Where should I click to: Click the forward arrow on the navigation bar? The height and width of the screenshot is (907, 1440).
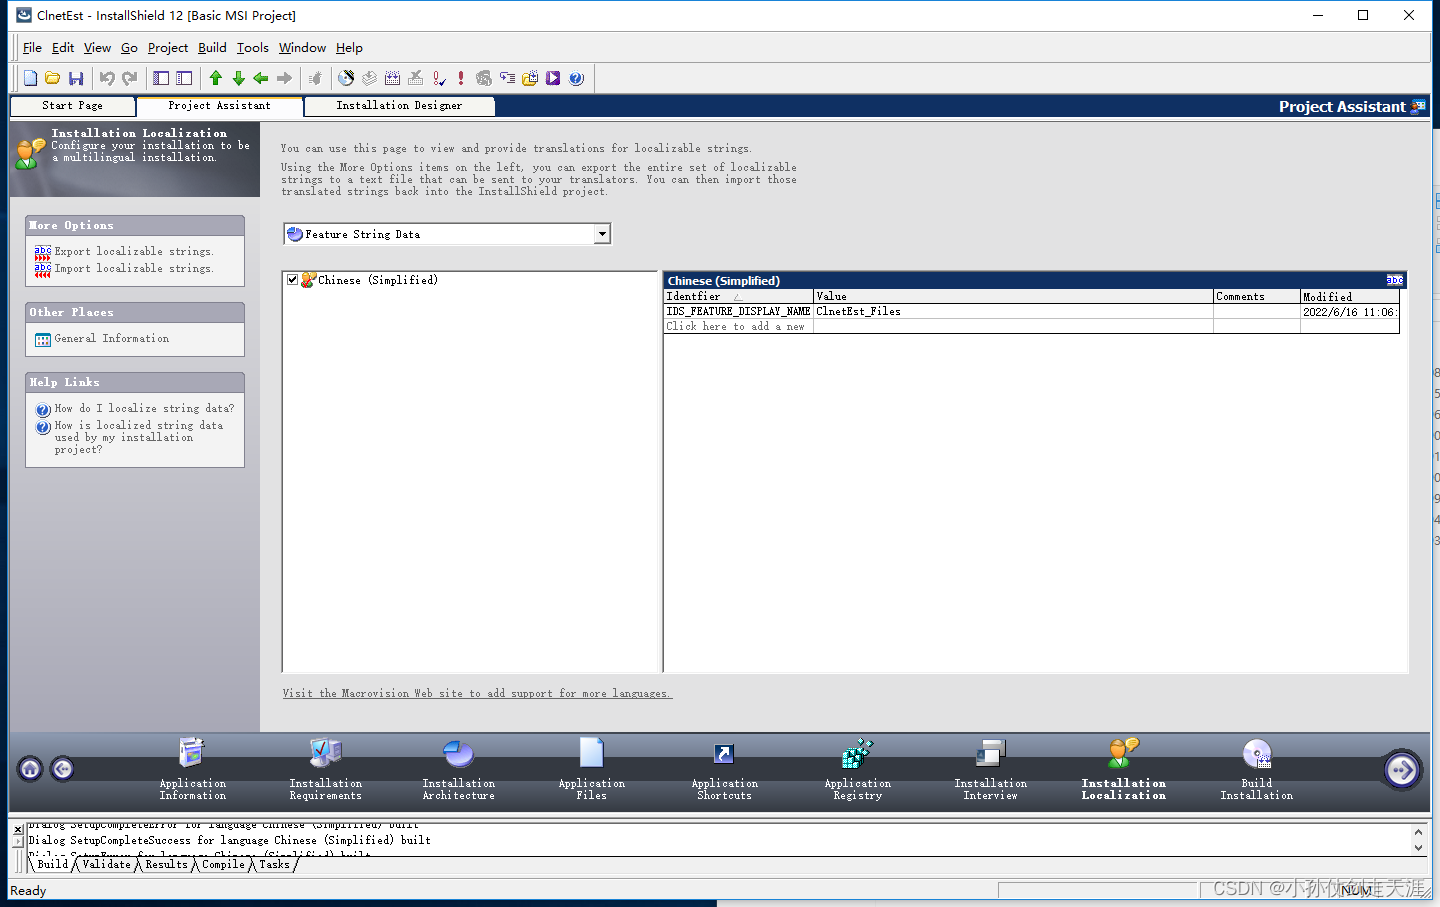click(1402, 769)
